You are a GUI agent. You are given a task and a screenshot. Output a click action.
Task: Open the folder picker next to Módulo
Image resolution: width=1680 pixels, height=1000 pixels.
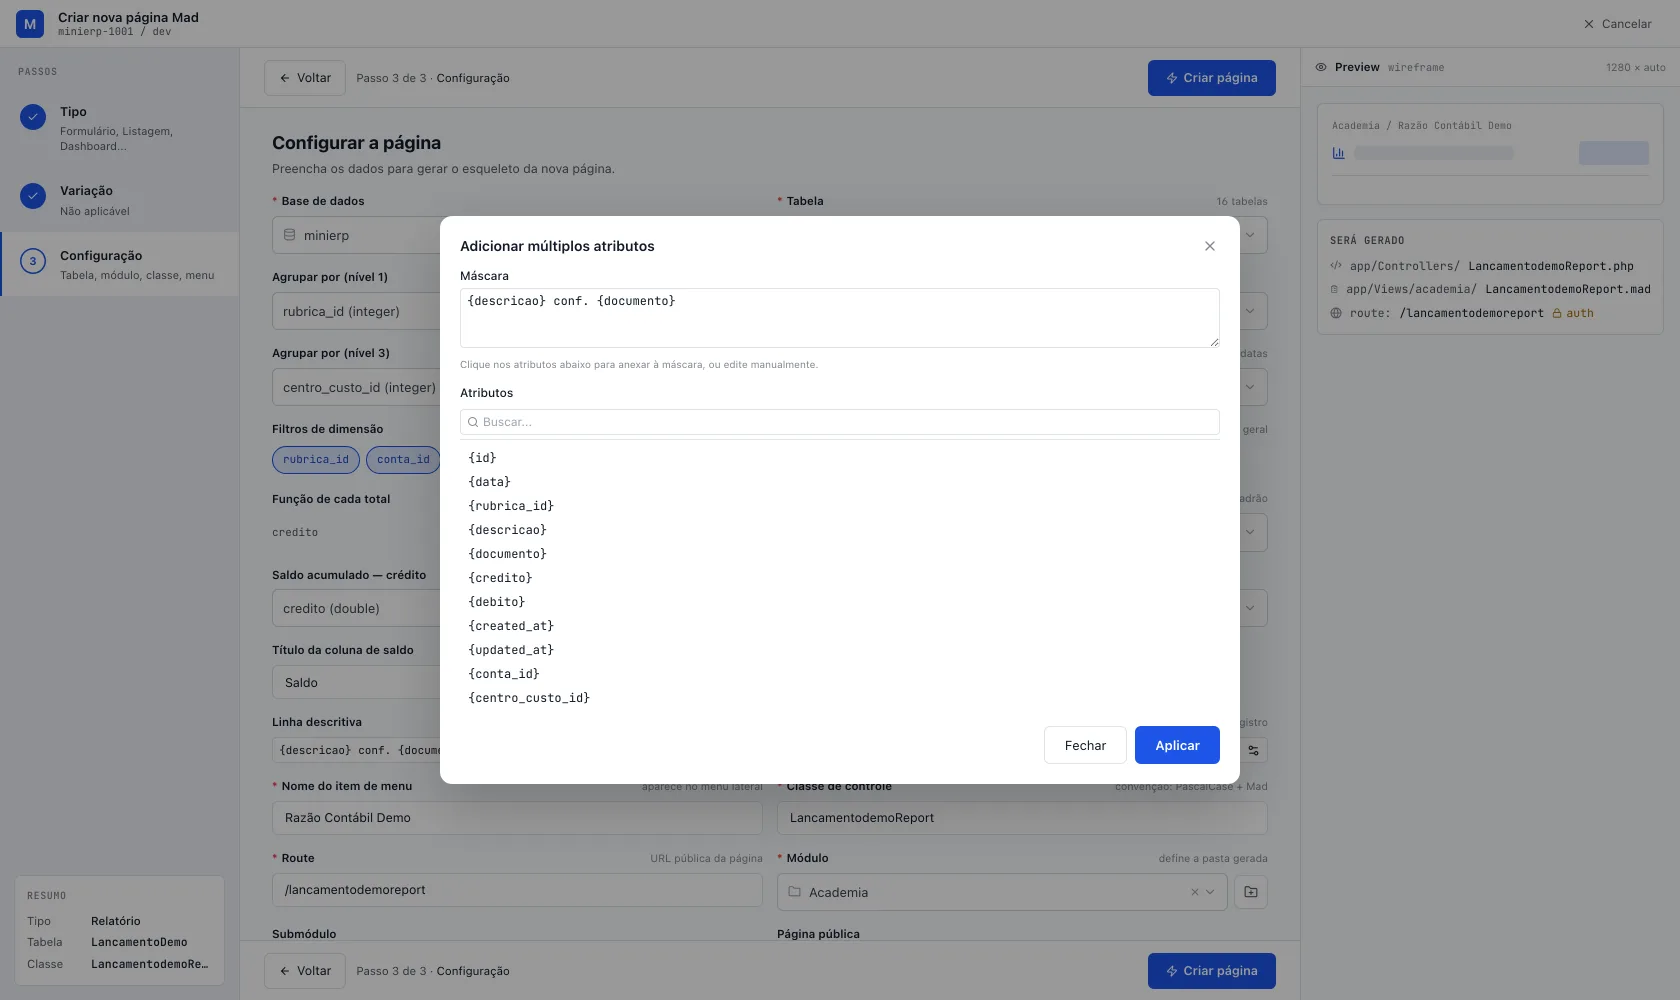(1251, 892)
